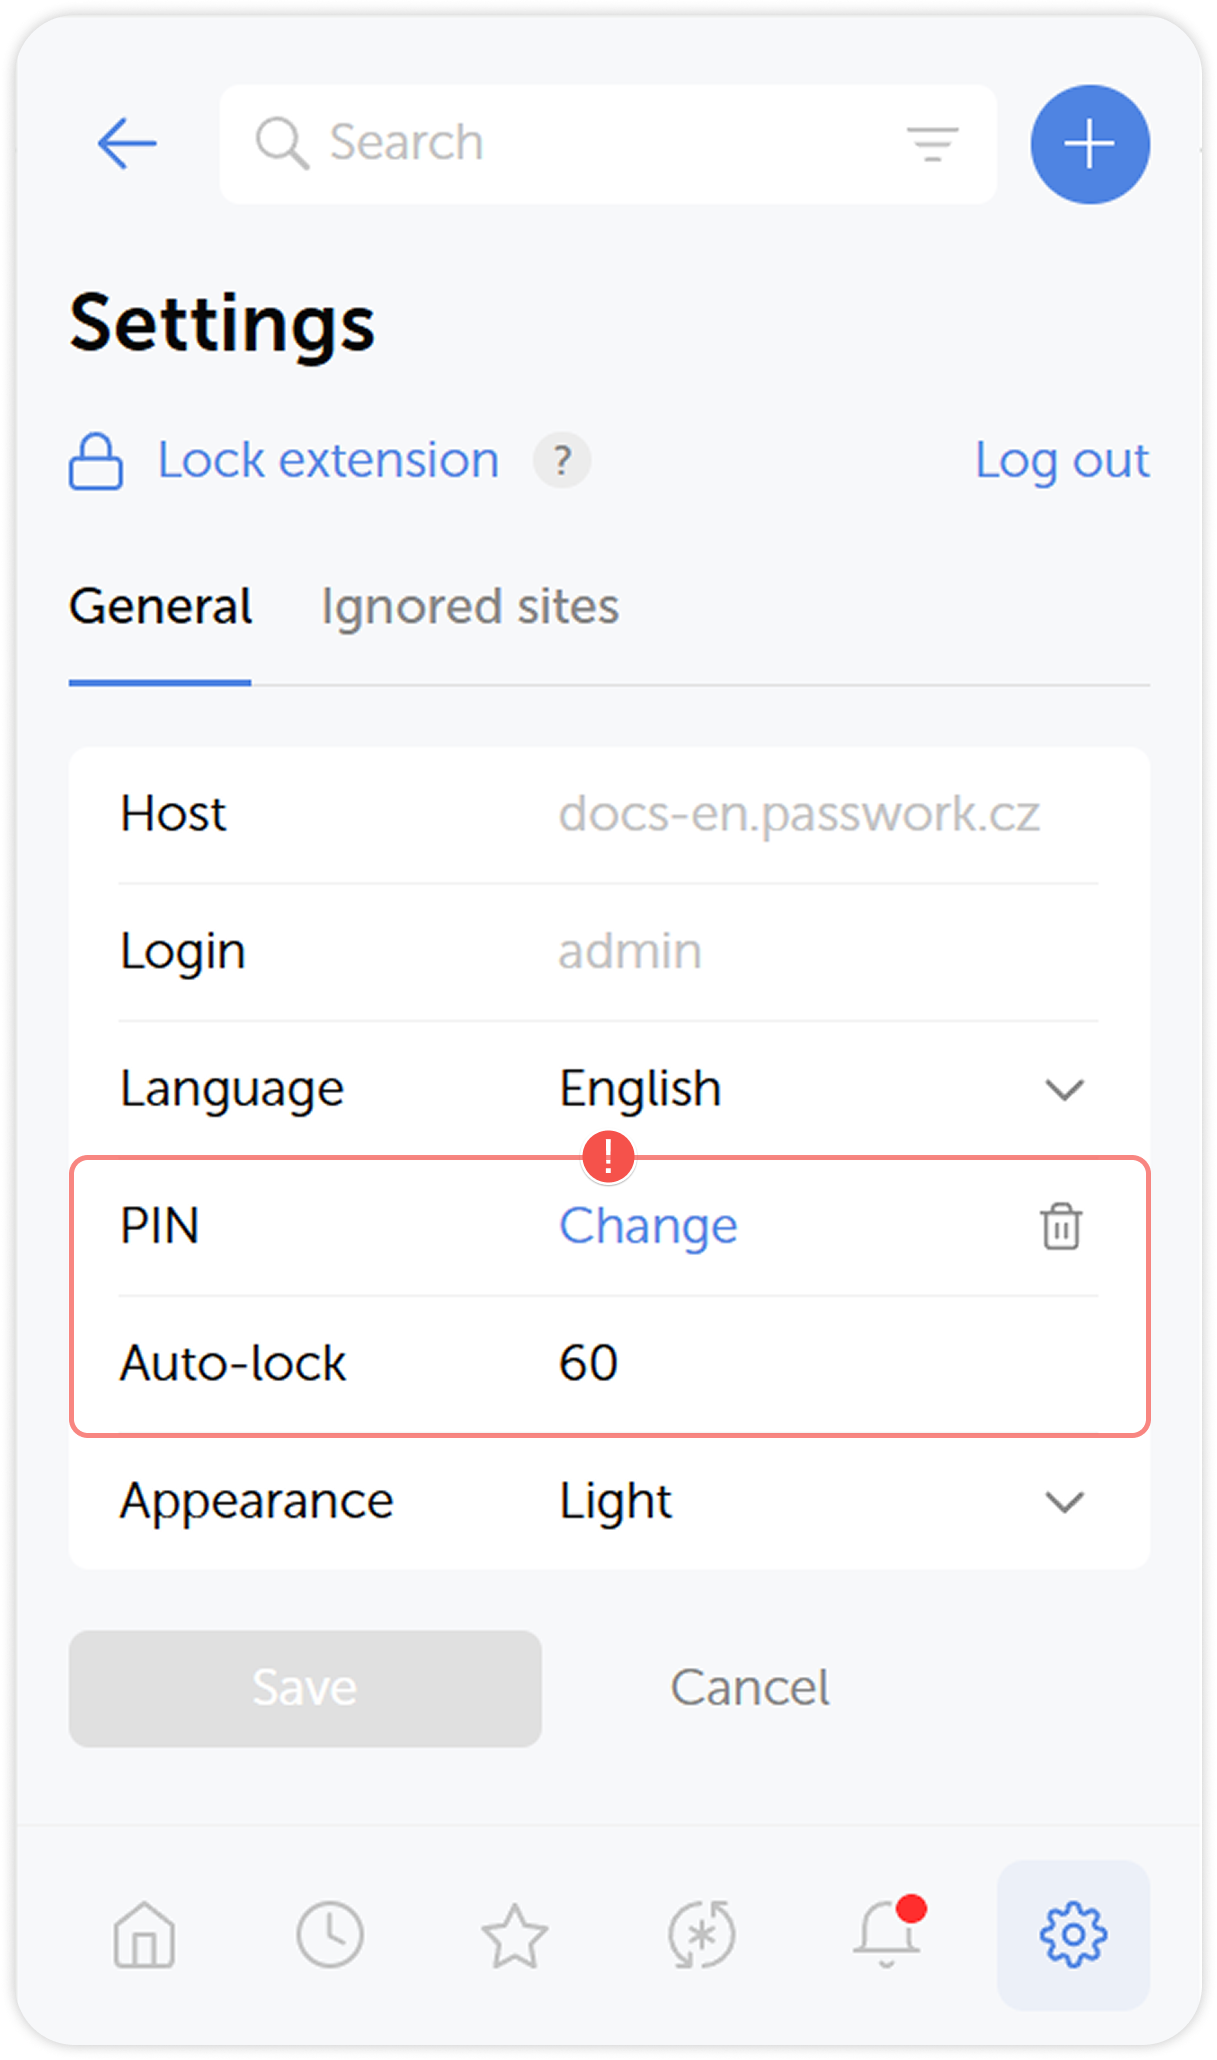Open the search filter icon
The image size is (1217, 2060).
tap(933, 142)
